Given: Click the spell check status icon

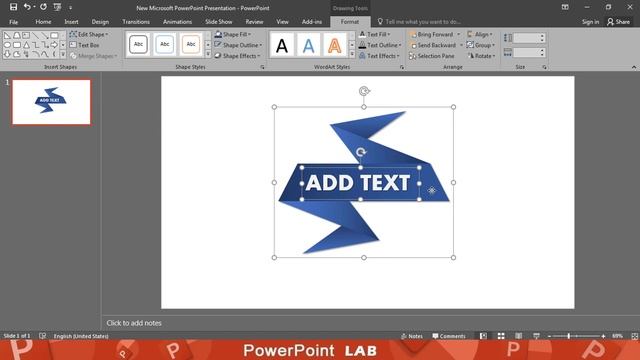Looking at the screenshot, I should [x=42, y=336].
